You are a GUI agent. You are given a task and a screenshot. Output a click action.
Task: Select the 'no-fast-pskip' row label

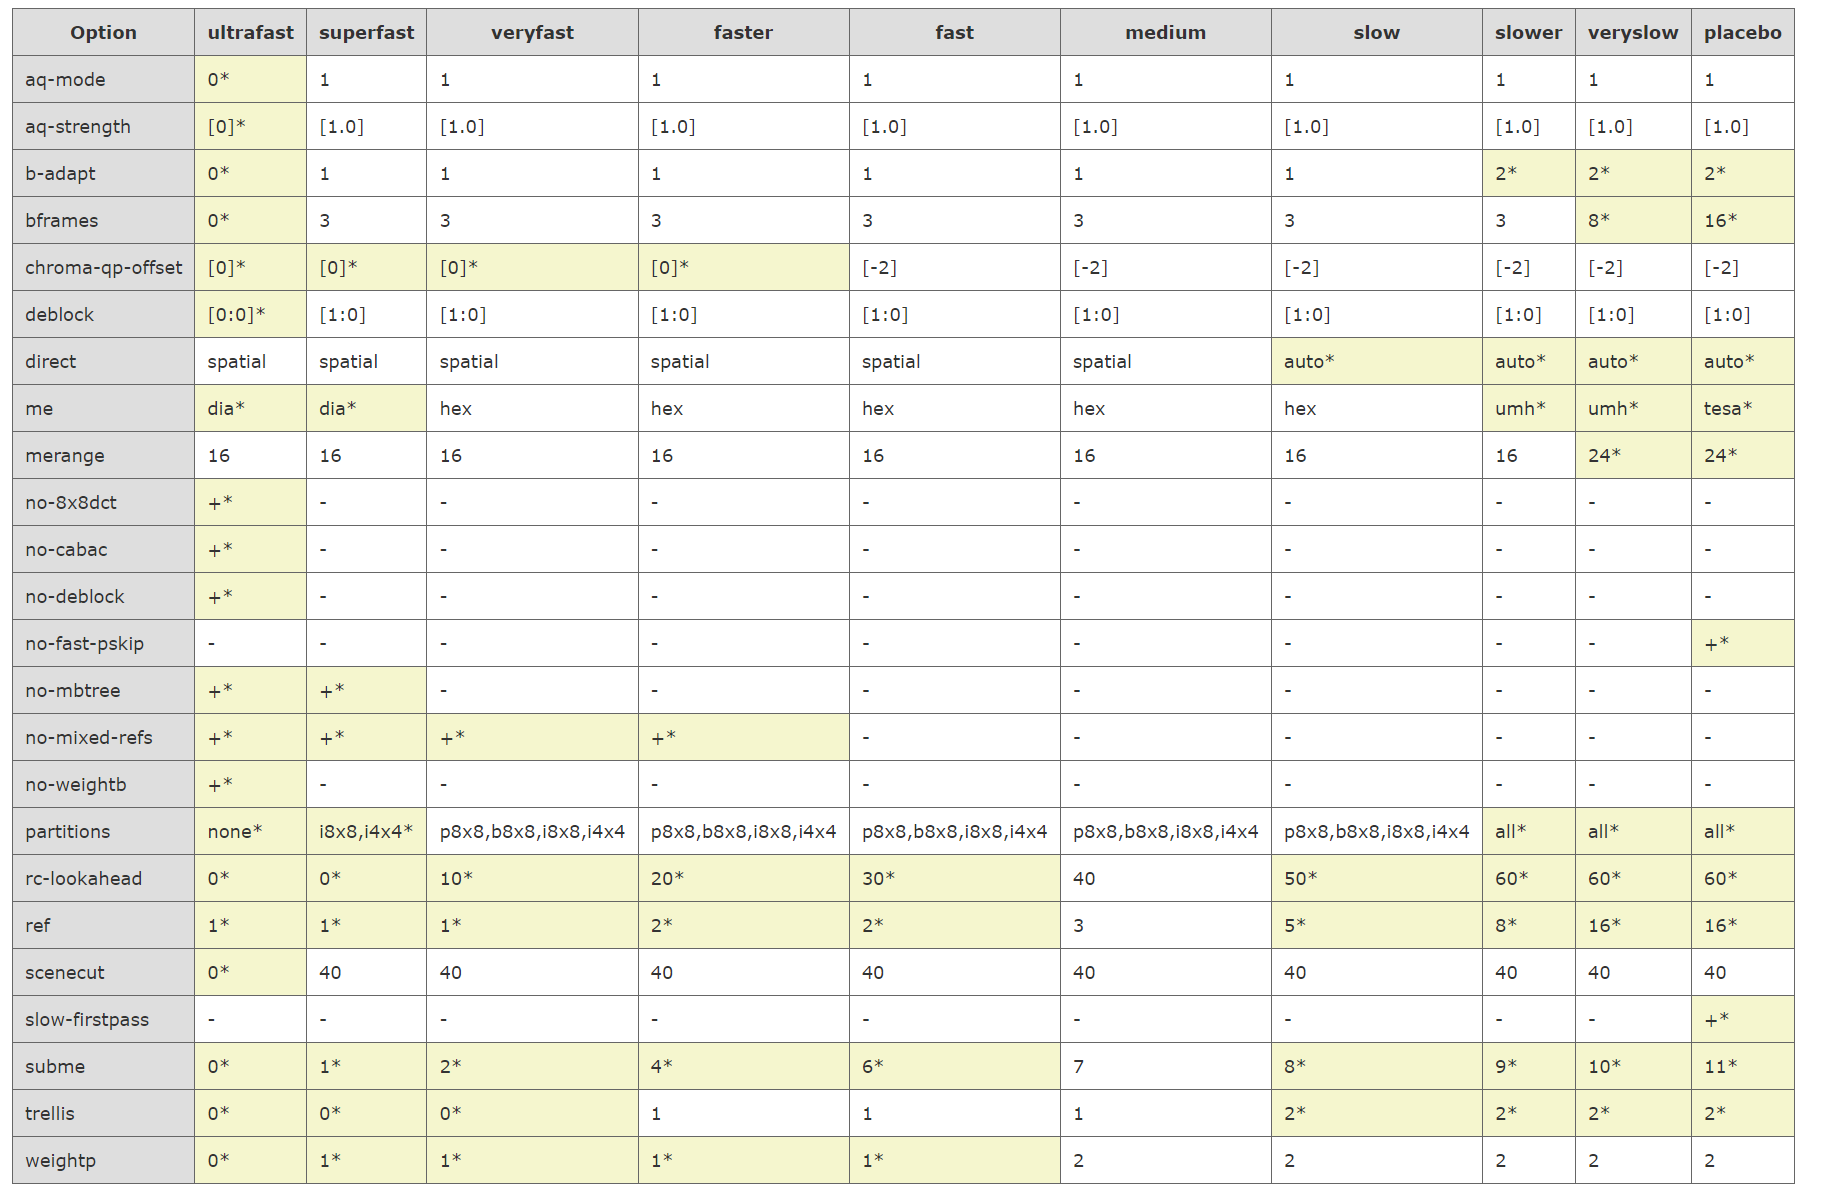(x=85, y=644)
